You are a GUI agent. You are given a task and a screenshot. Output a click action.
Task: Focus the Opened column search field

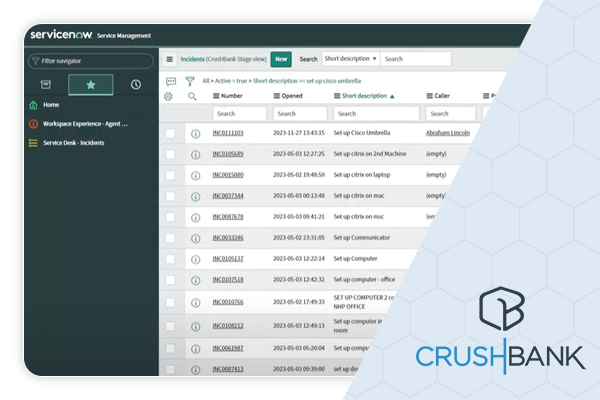300,114
